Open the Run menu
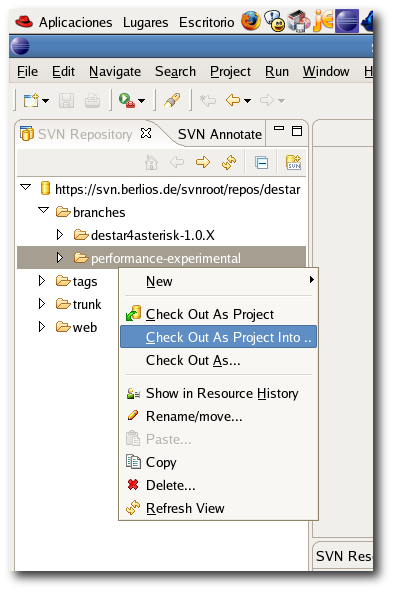The image size is (394, 592). pyautogui.click(x=277, y=71)
